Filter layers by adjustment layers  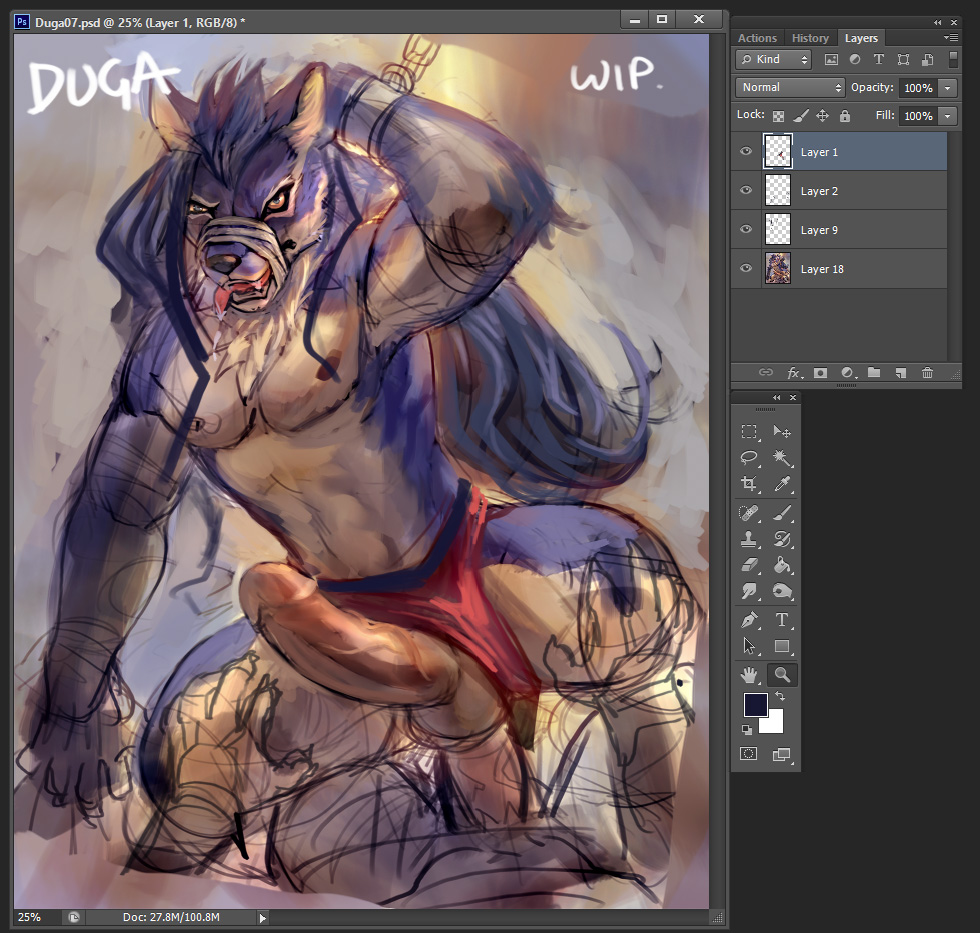coord(855,60)
